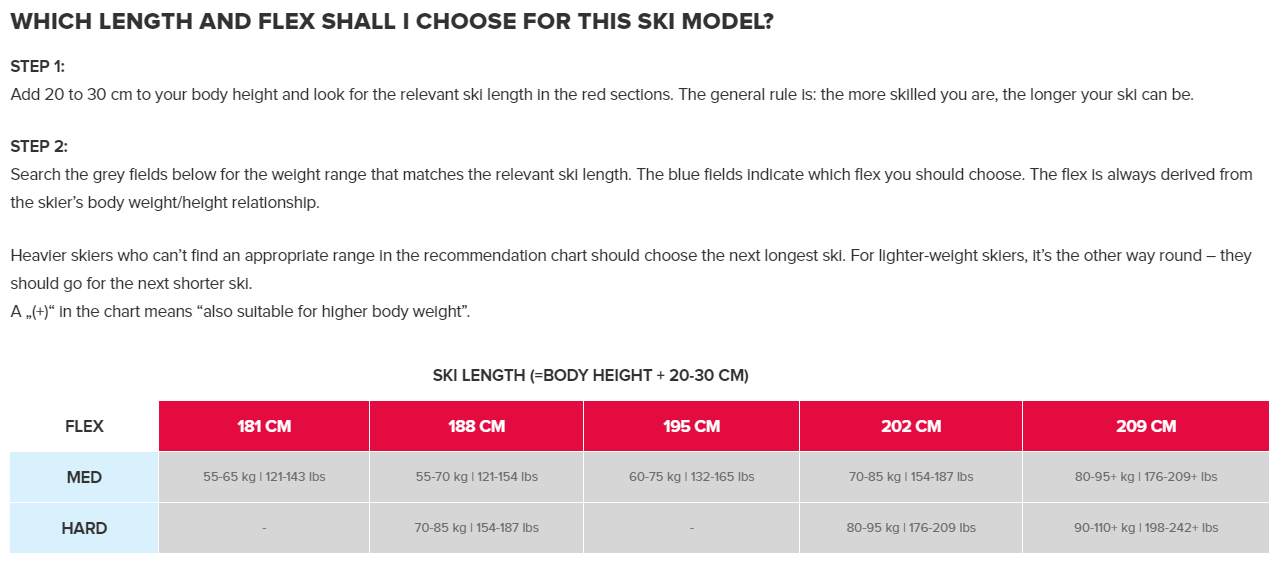
Task: Click the STEP 2 heading
Action: [38, 146]
